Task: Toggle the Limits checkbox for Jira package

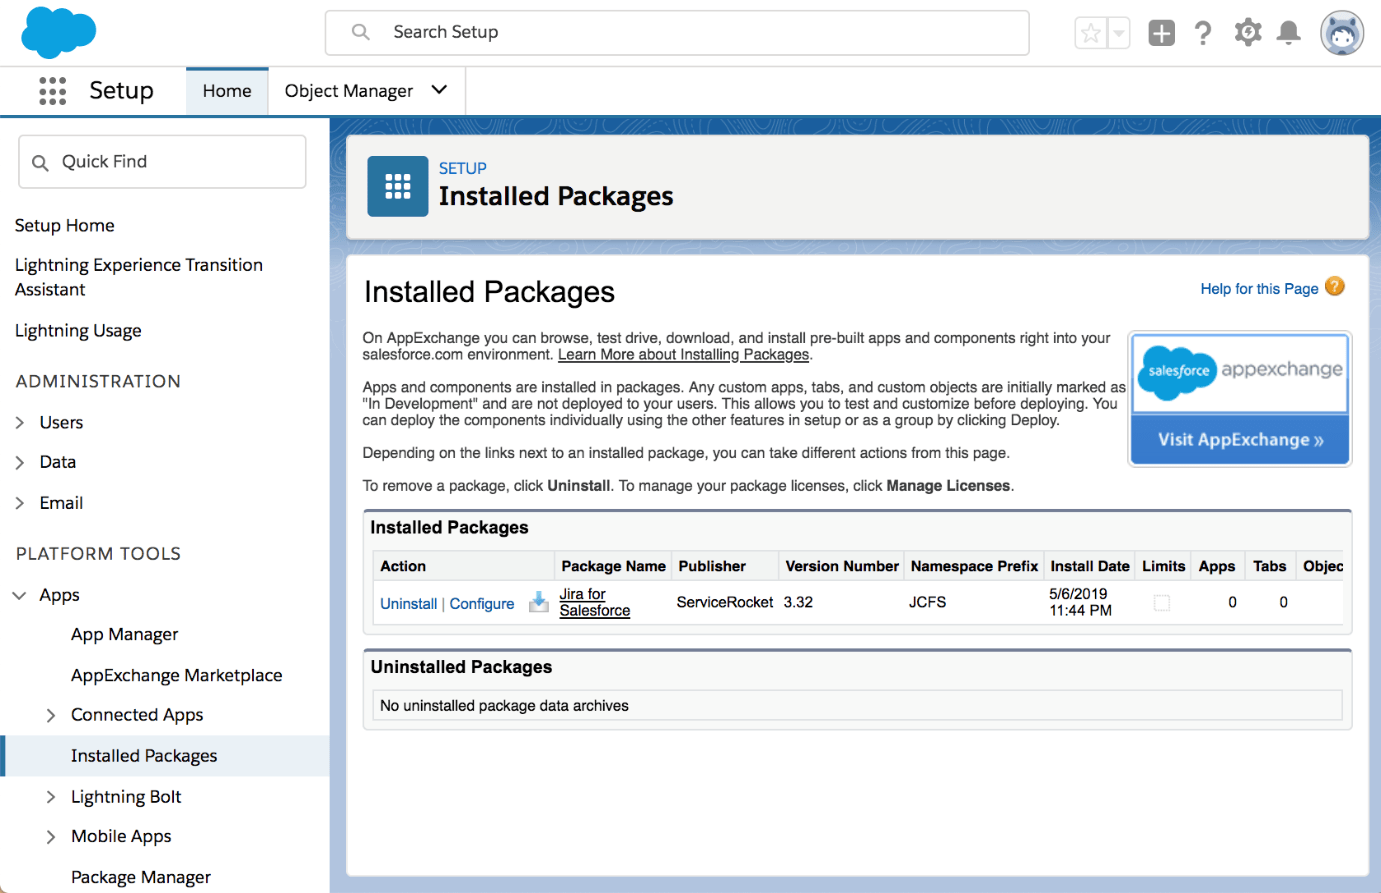Action: 1162,603
